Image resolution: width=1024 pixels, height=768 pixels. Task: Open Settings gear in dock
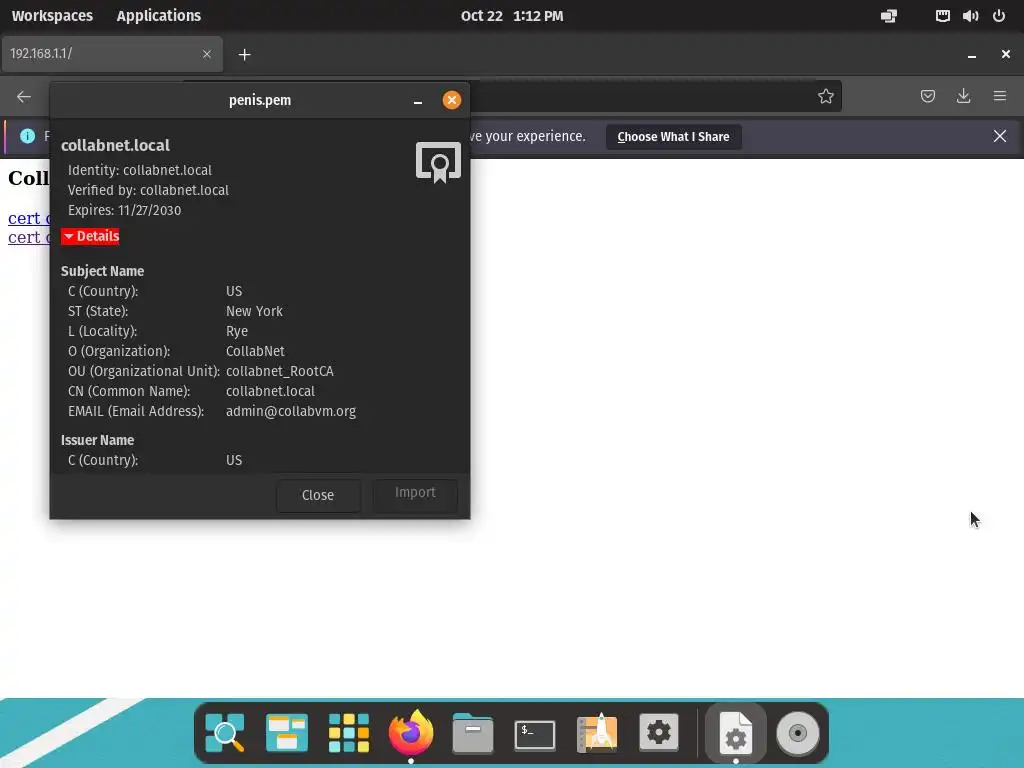659,733
